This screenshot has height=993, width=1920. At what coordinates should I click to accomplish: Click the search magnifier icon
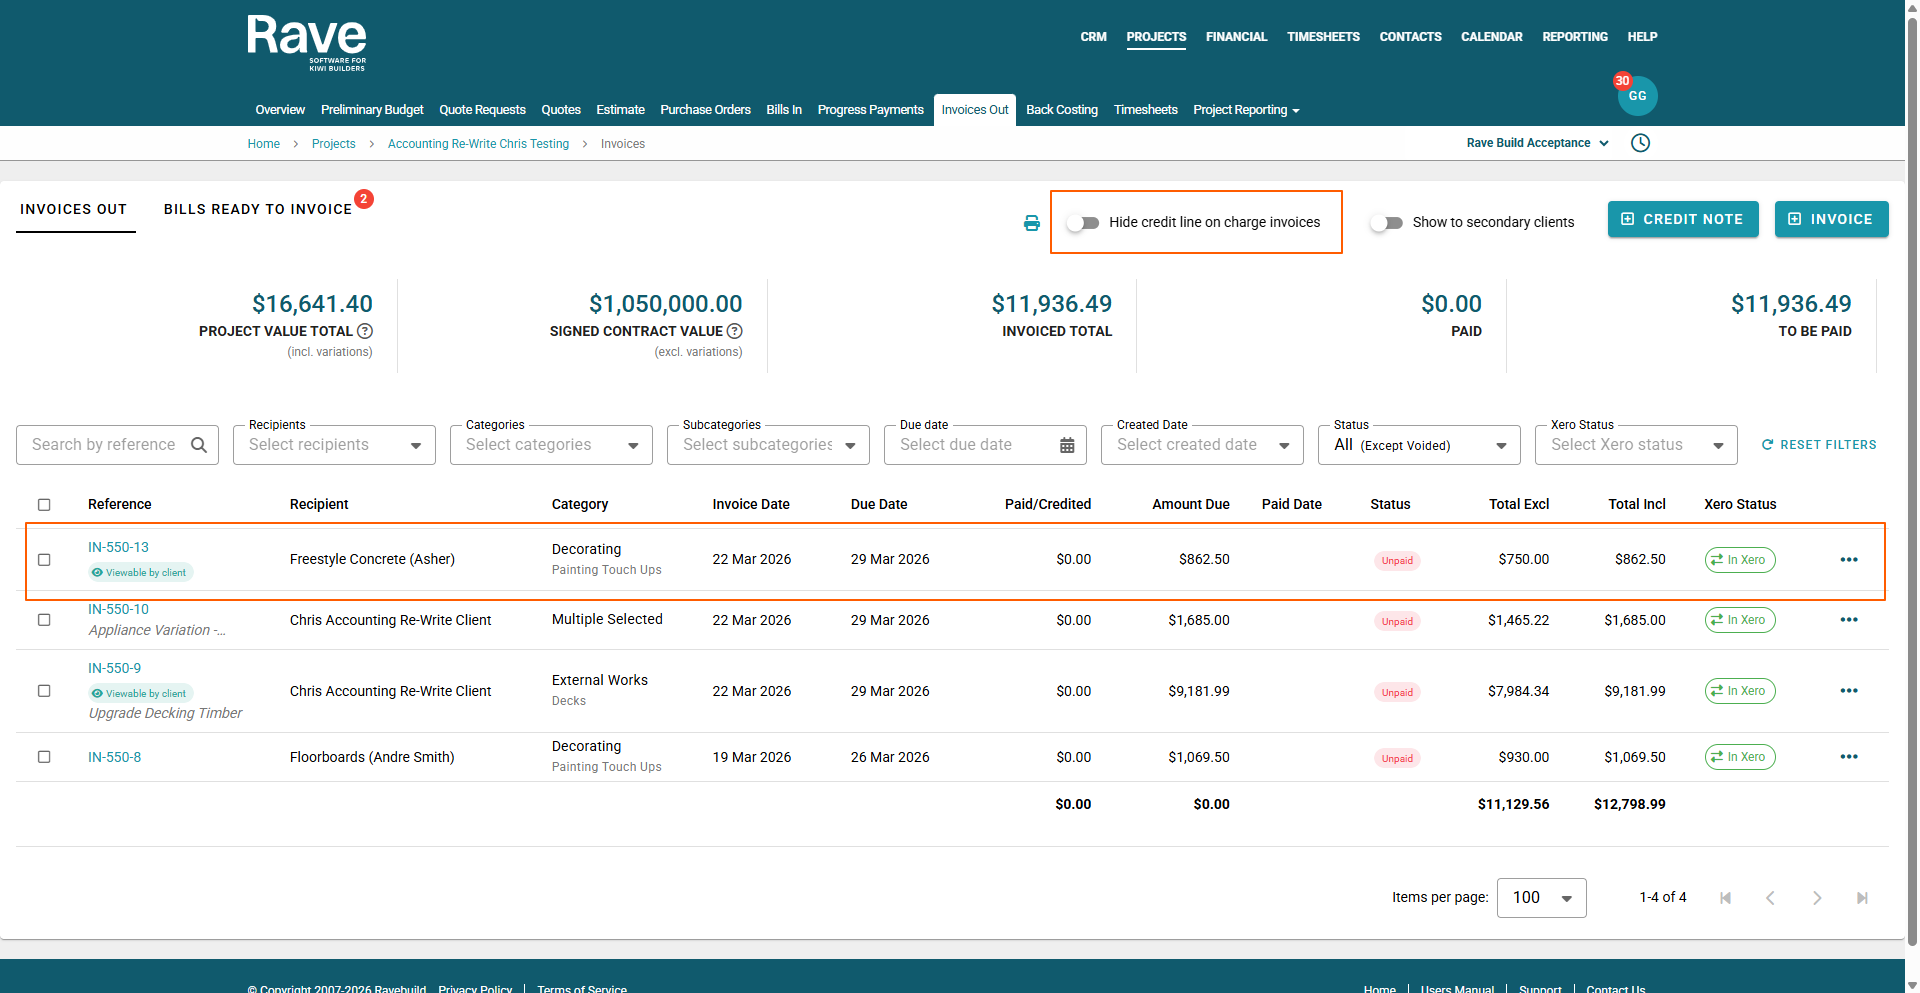(x=199, y=445)
